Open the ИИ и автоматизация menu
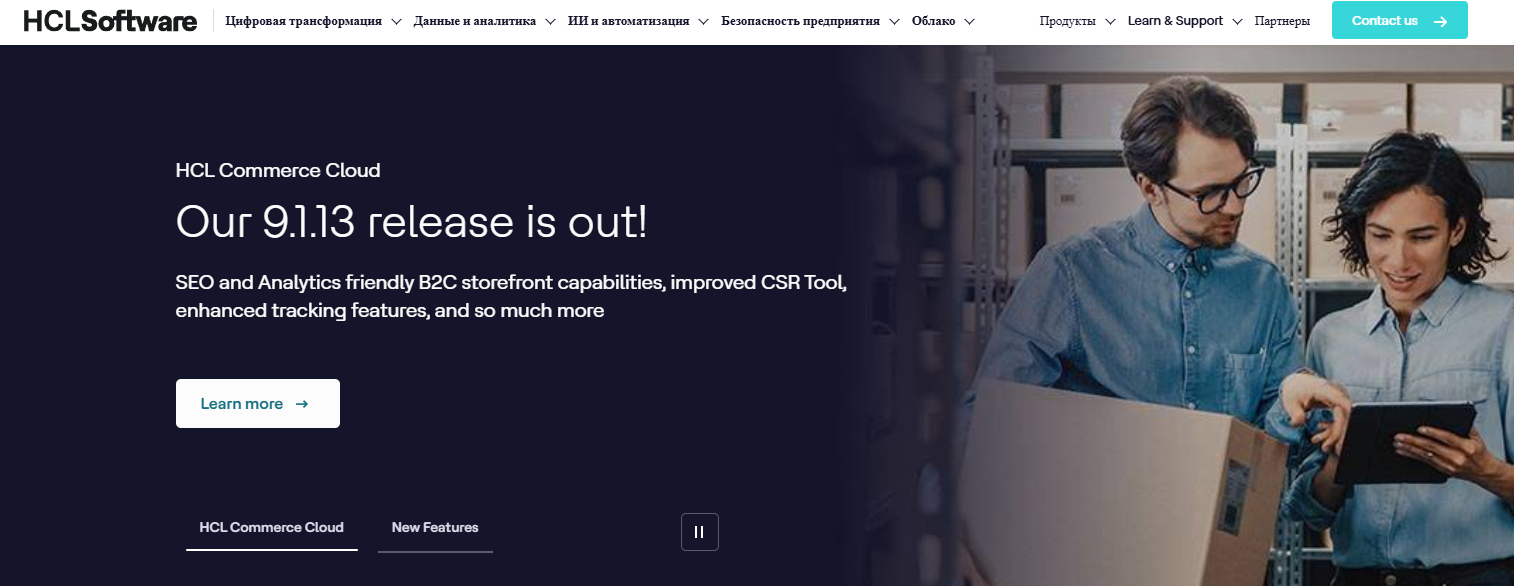 (x=628, y=21)
